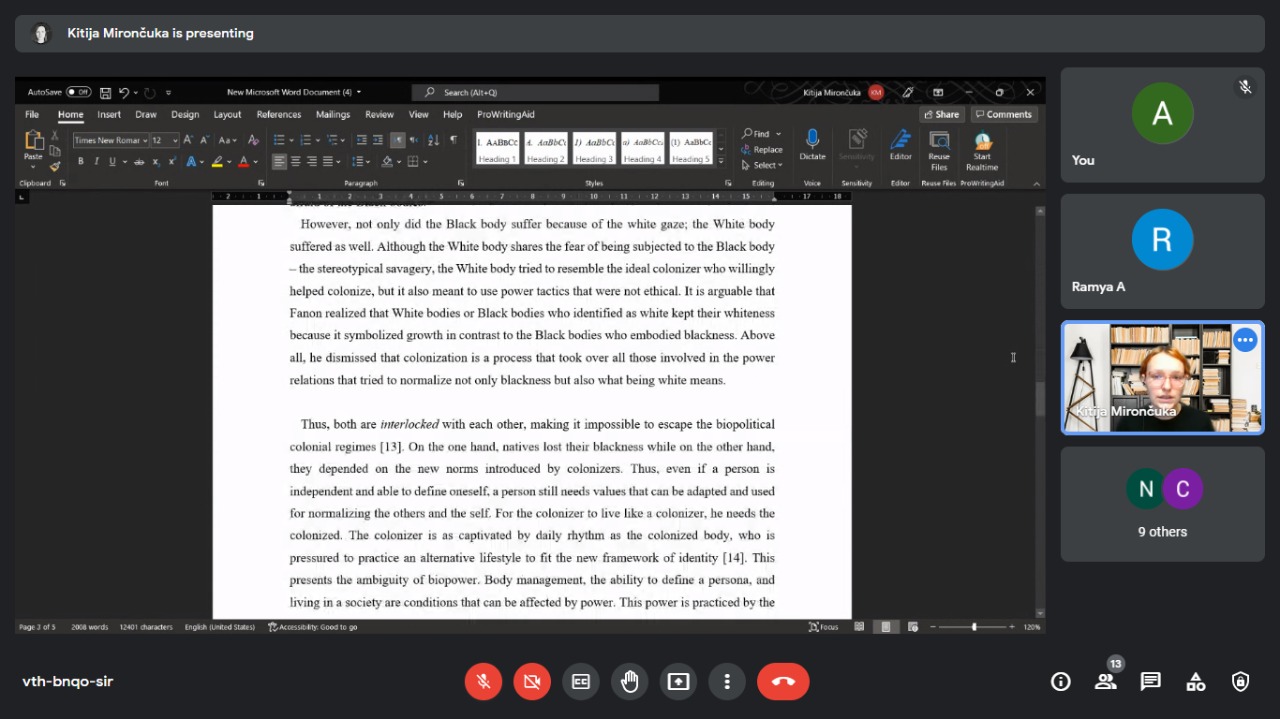The image size is (1280, 719).
Task: Open the Change Case Aa dropdown
Action: tap(228, 140)
